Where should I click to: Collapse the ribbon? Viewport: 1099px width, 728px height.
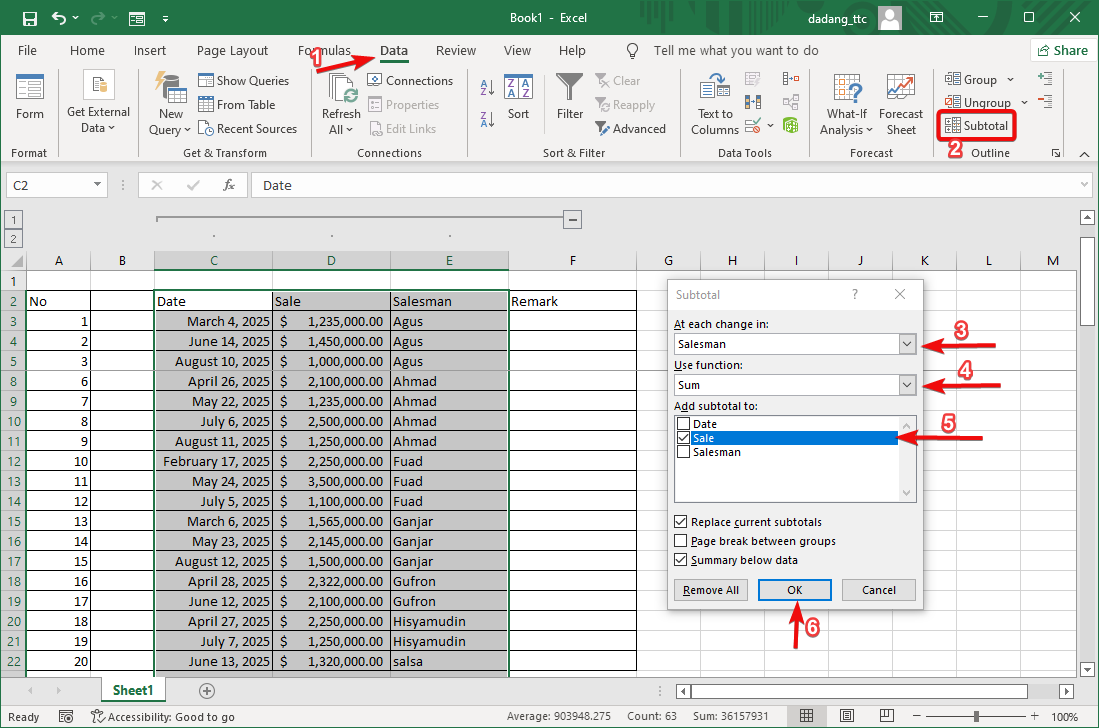coord(1084,153)
